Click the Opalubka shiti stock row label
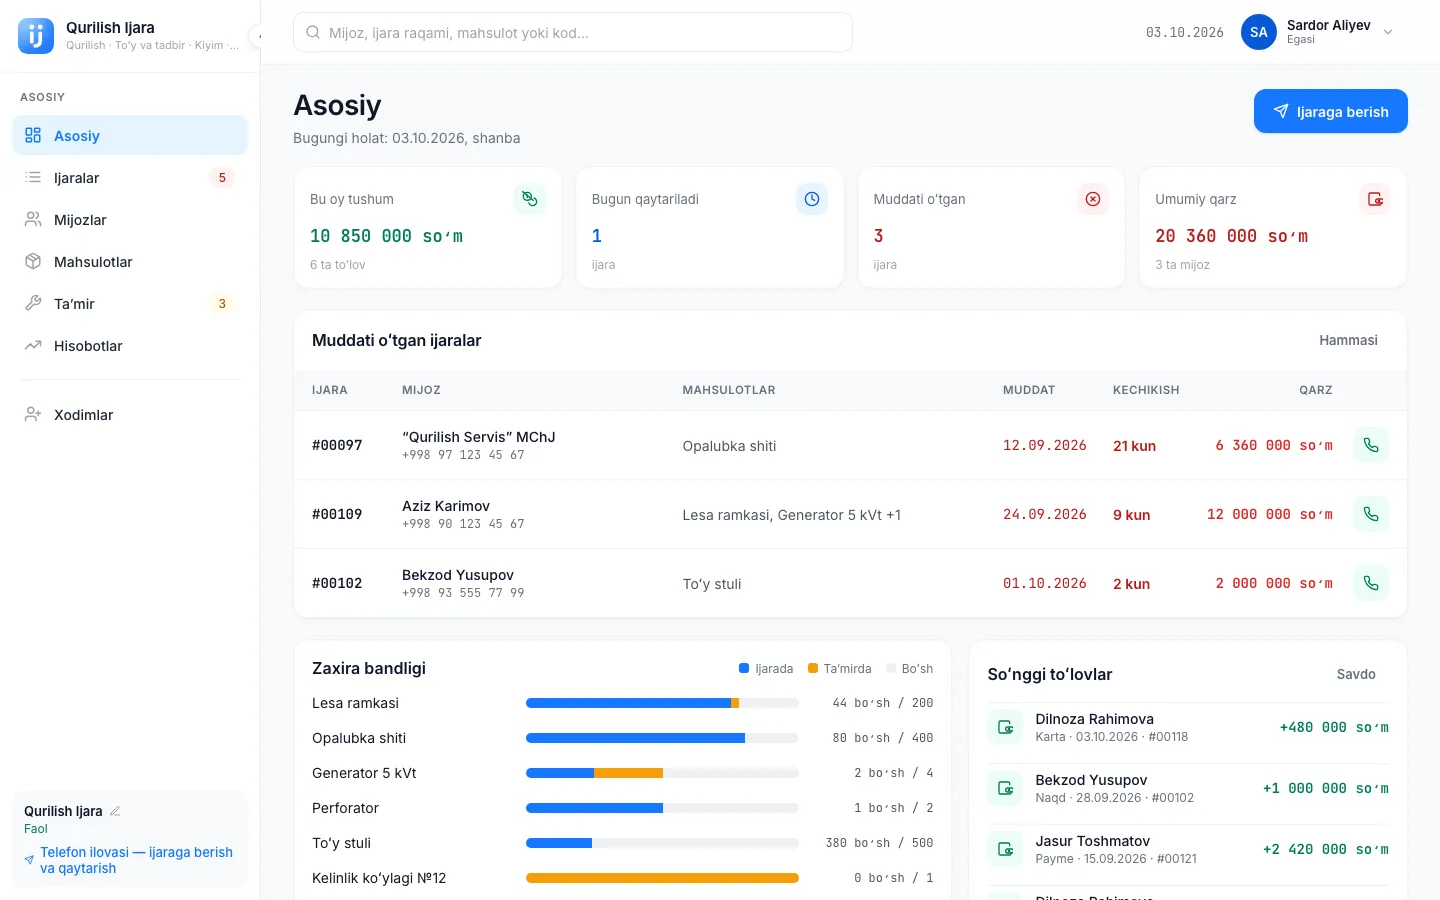Viewport: 1440px width, 900px height. pyautogui.click(x=359, y=738)
